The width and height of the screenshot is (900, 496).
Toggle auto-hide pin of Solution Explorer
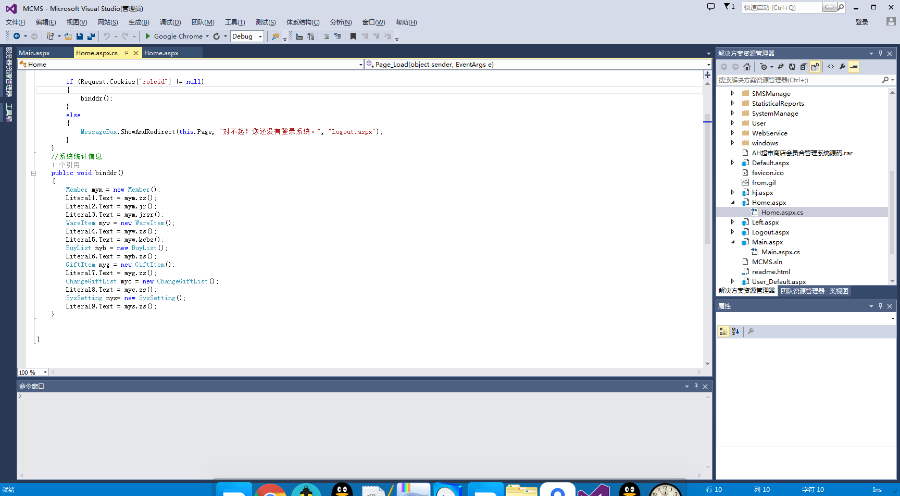click(880, 53)
